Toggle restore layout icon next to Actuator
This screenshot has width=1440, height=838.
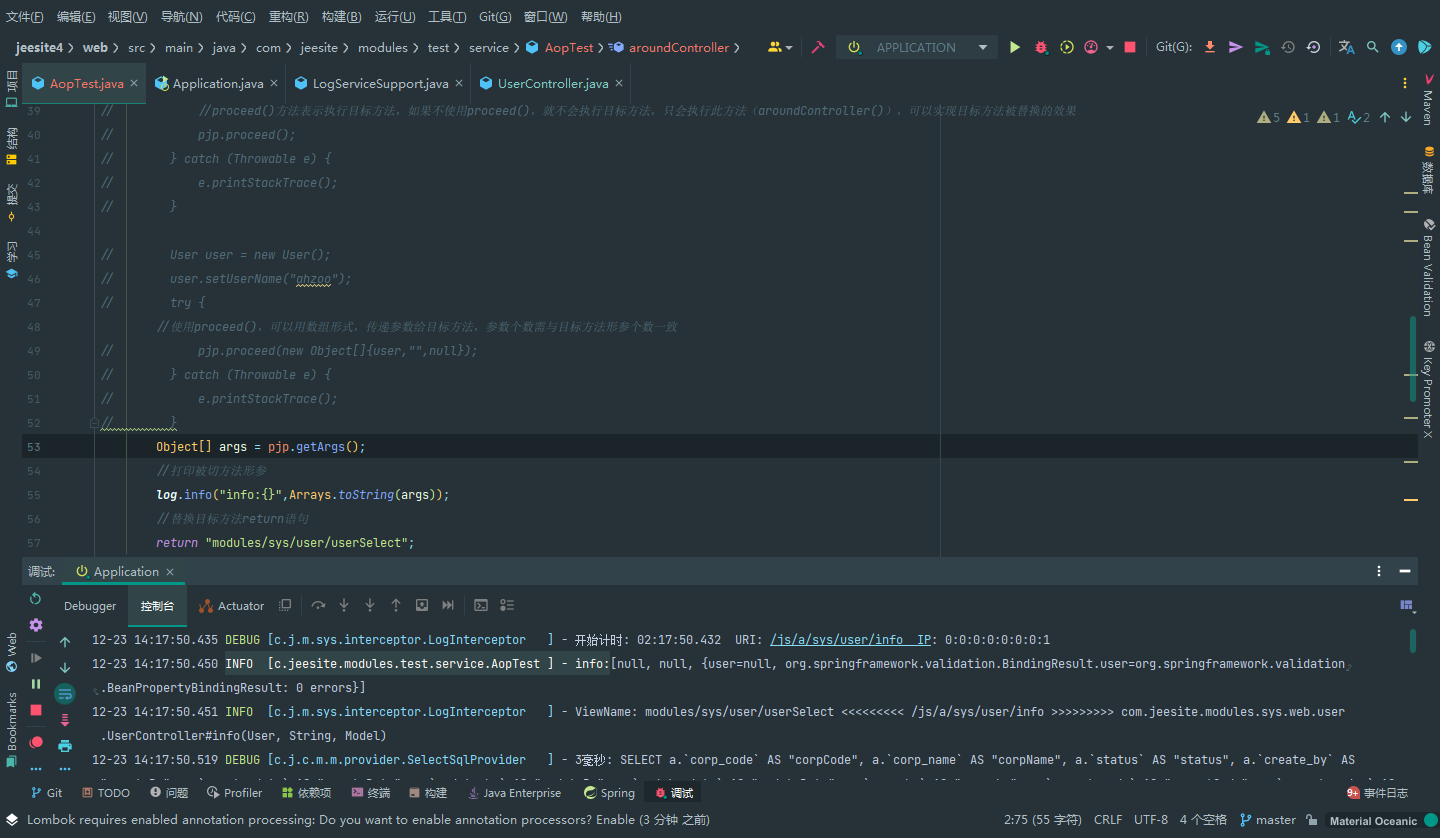coord(285,605)
